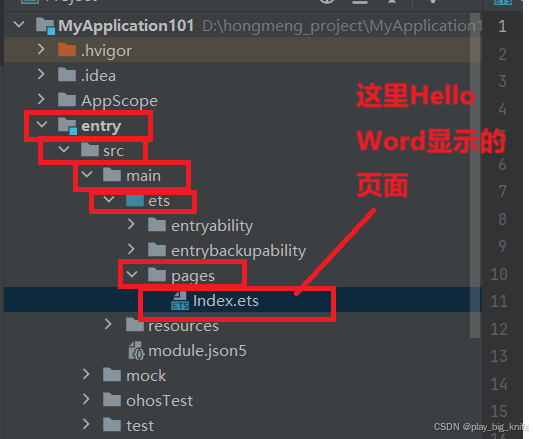Expand the resources folder
Screen dimensions: 533x439
pyautogui.click(x=108, y=324)
